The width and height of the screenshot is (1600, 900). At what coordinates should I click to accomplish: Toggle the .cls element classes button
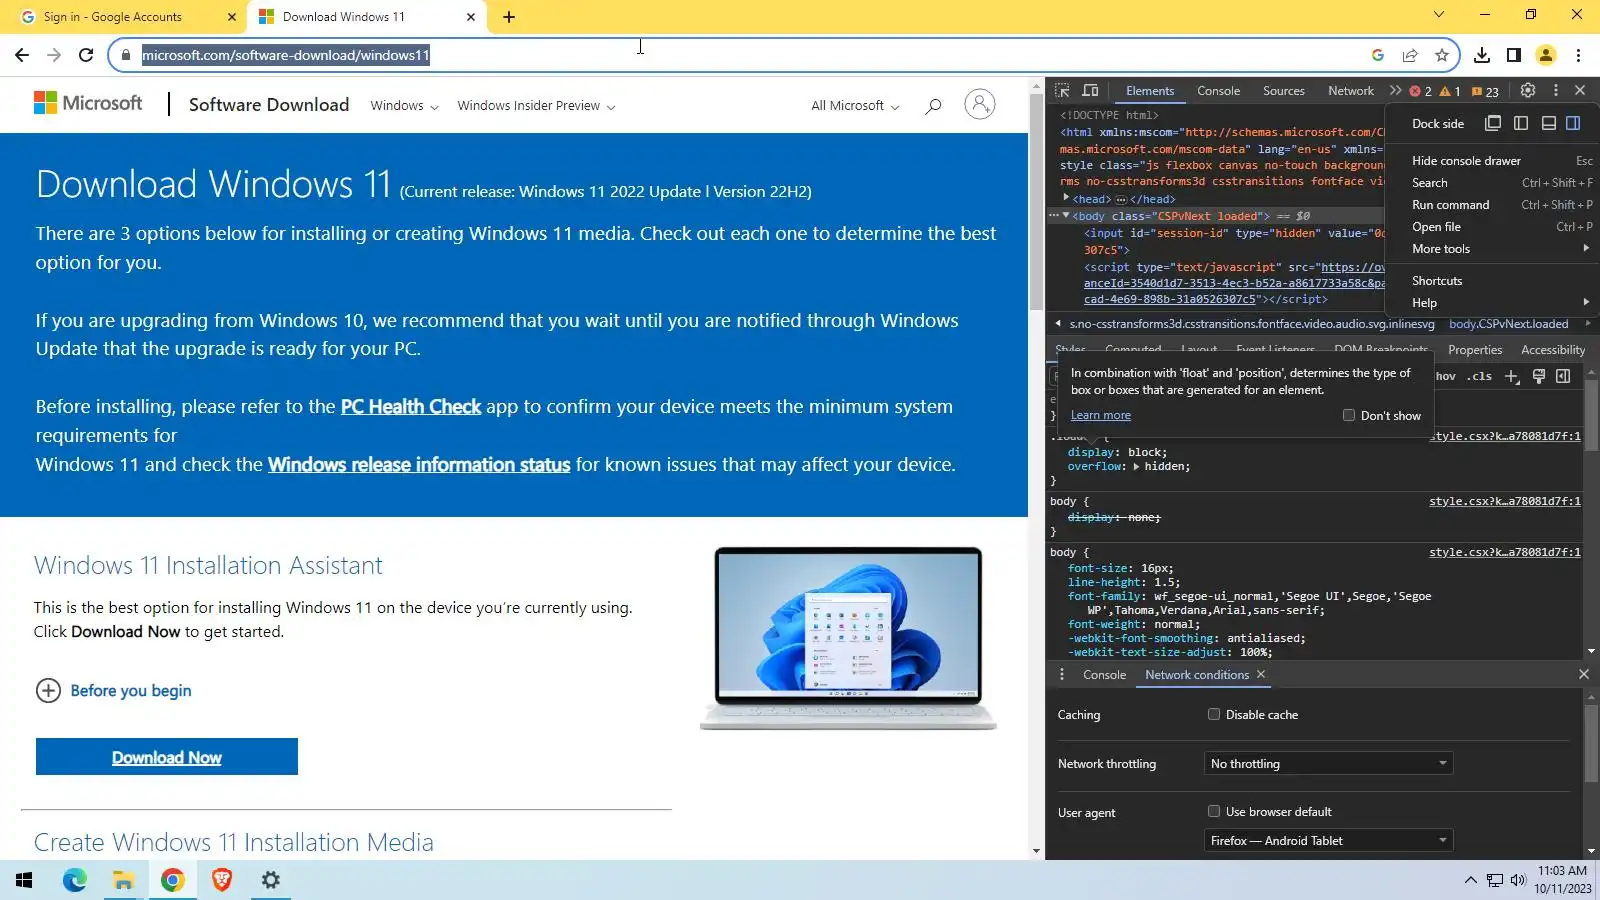[x=1480, y=377]
